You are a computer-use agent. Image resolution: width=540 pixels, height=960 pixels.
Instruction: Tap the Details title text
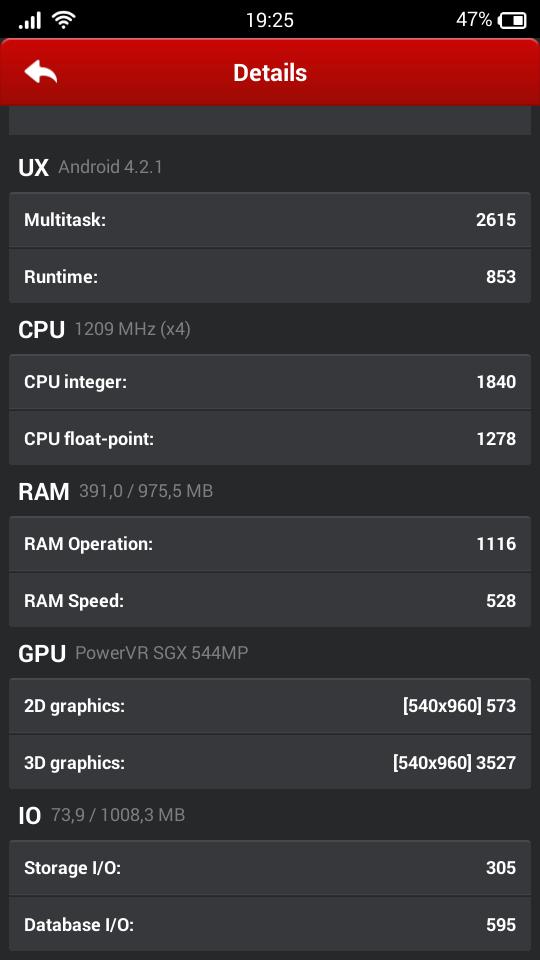(x=270, y=73)
